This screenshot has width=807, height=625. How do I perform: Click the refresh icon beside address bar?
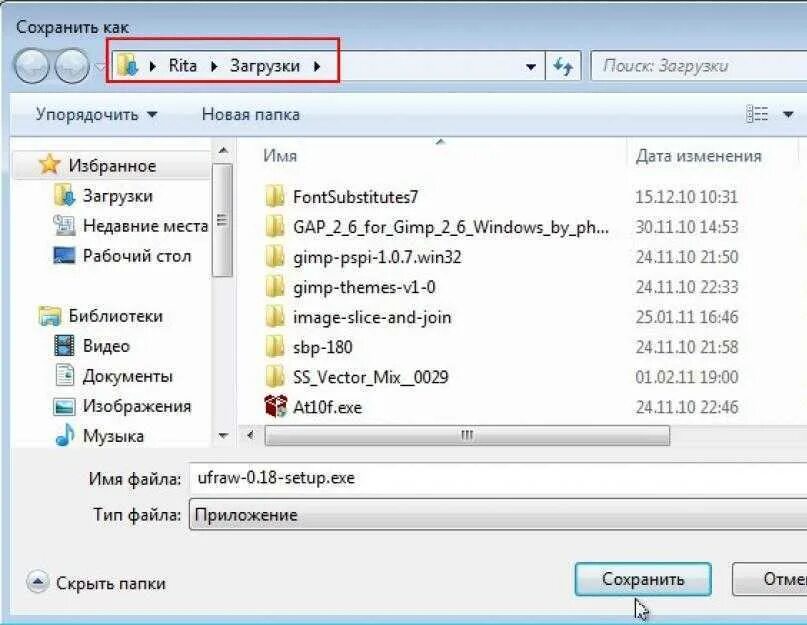tap(563, 66)
